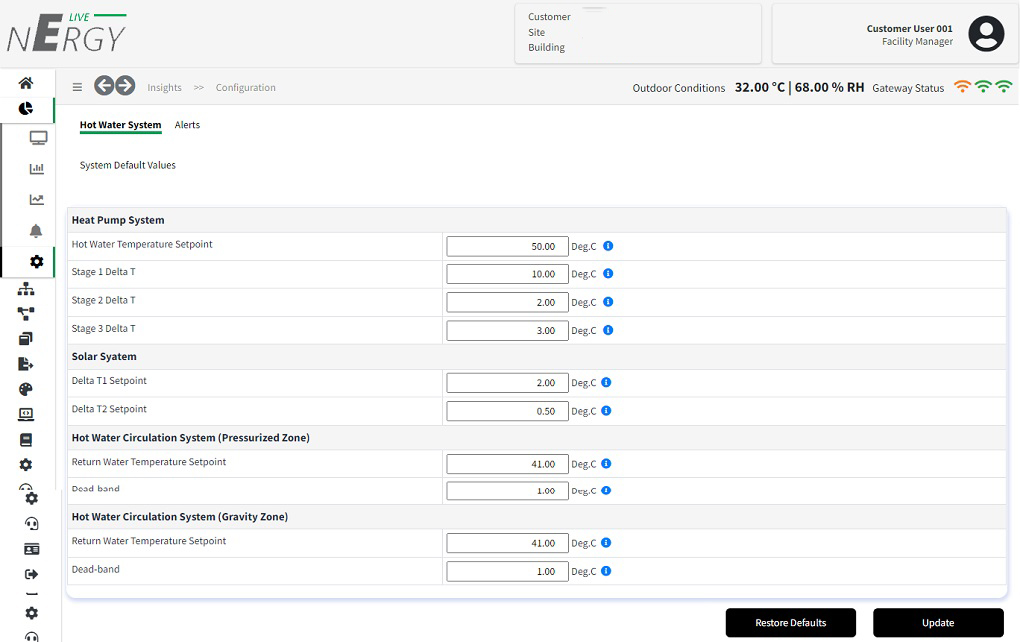
Task: Focus Pressurized Zone Dead band field
Action: pyautogui.click(x=507, y=490)
